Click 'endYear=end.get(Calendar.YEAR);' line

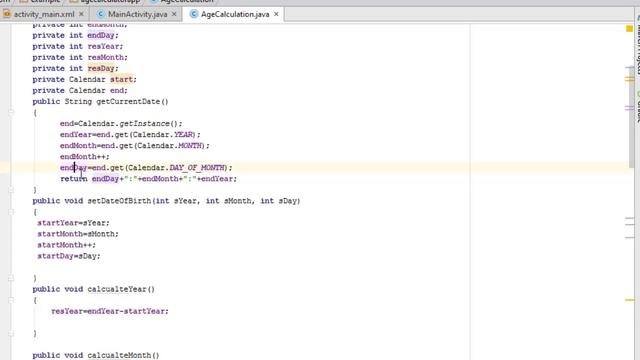[130, 135]
